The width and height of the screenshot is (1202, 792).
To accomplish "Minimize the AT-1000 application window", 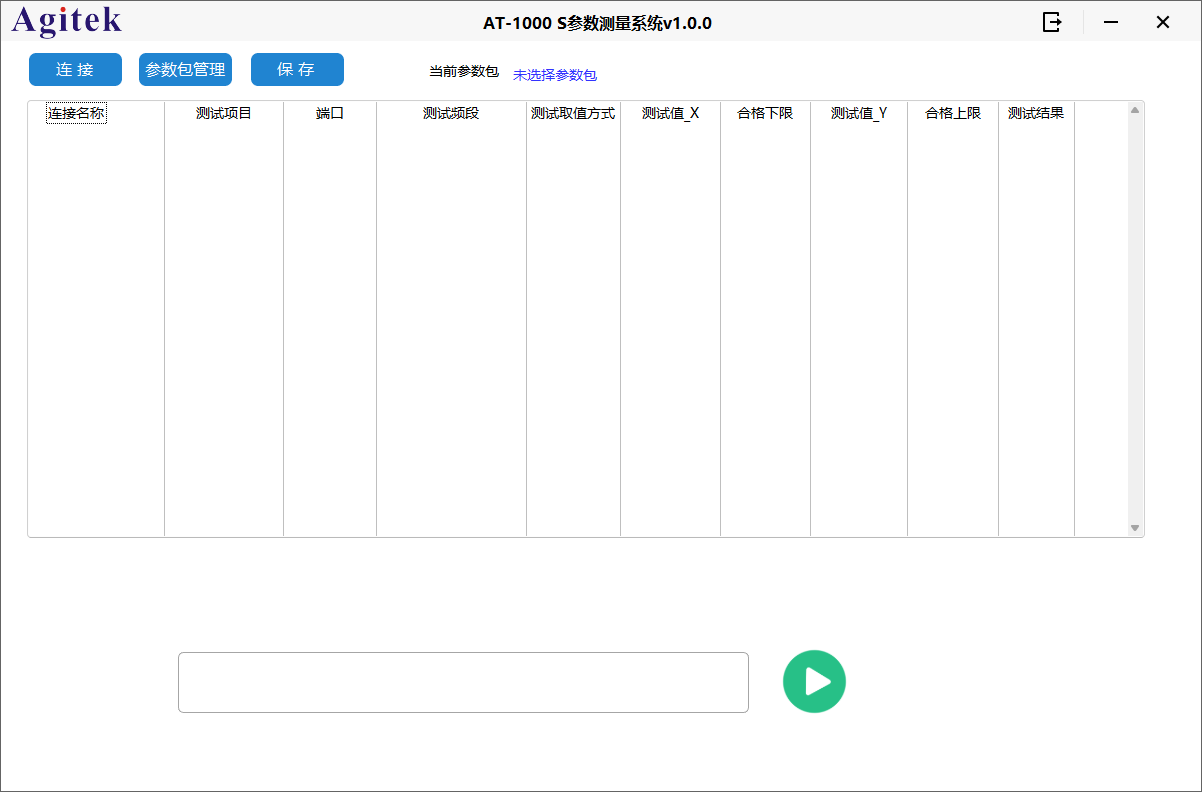I will (x=1110, y=21).
